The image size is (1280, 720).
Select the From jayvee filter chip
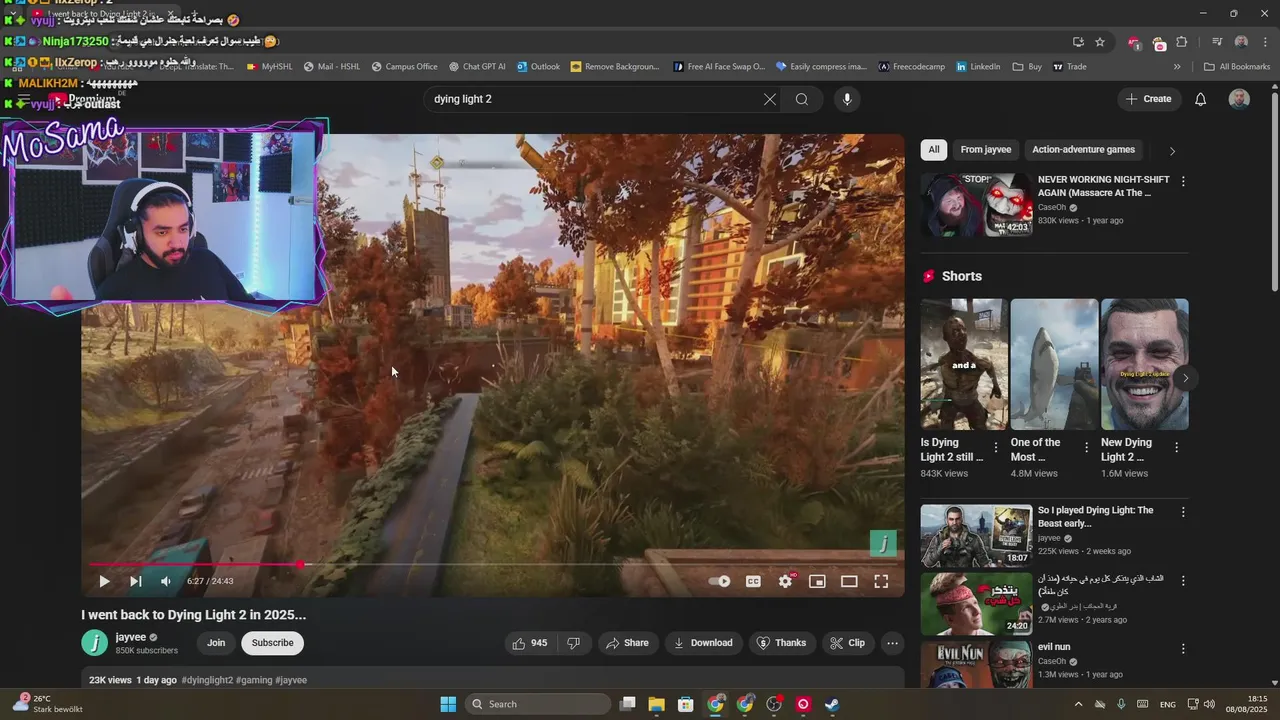(986, 150)
